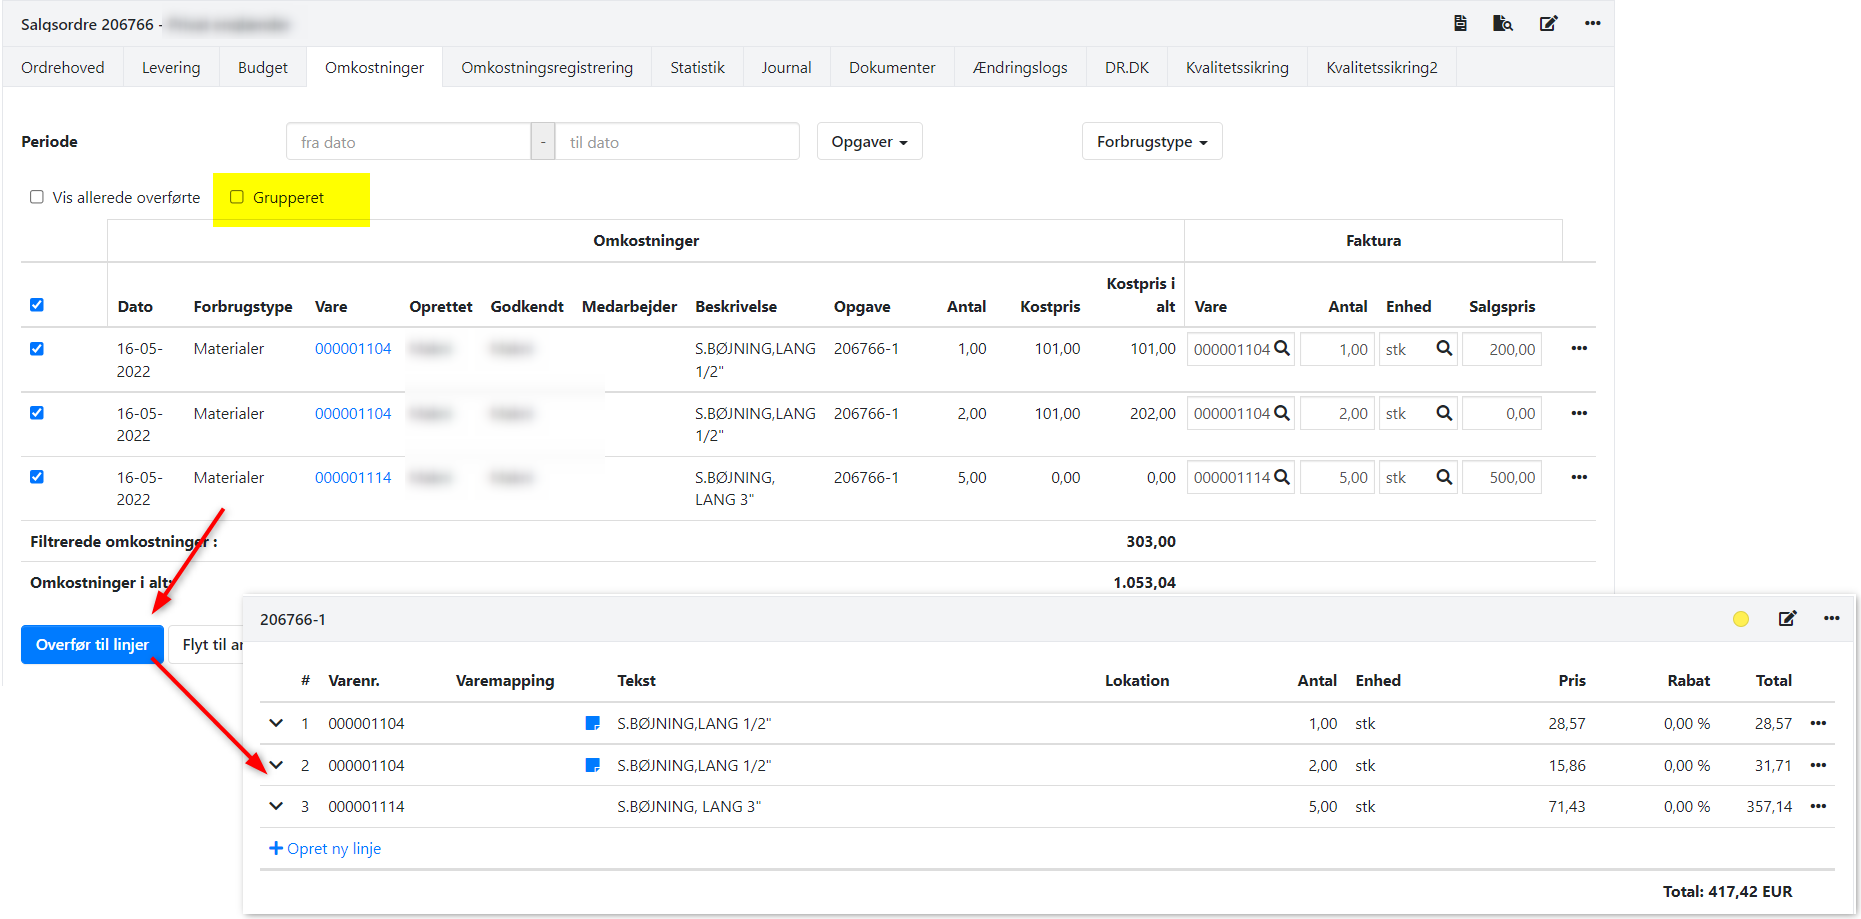Open the more options menu in order header

click(x=1592, y=23)
